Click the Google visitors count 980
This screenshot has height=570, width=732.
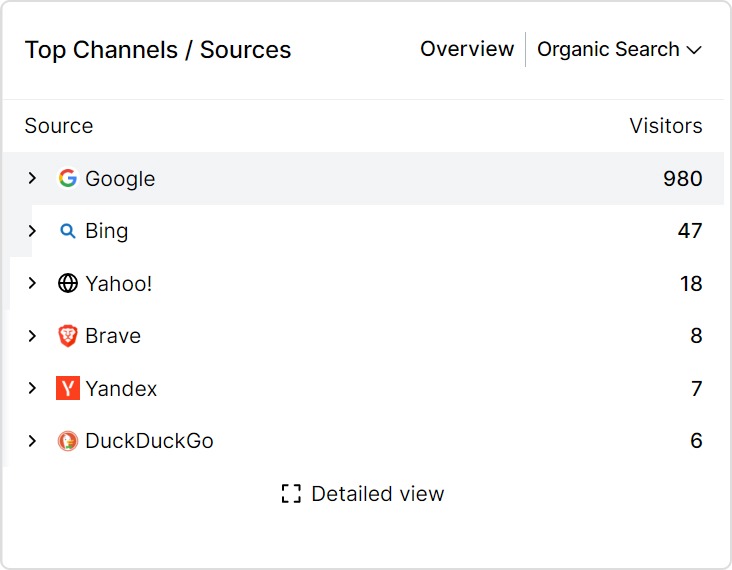click(682, 179)
